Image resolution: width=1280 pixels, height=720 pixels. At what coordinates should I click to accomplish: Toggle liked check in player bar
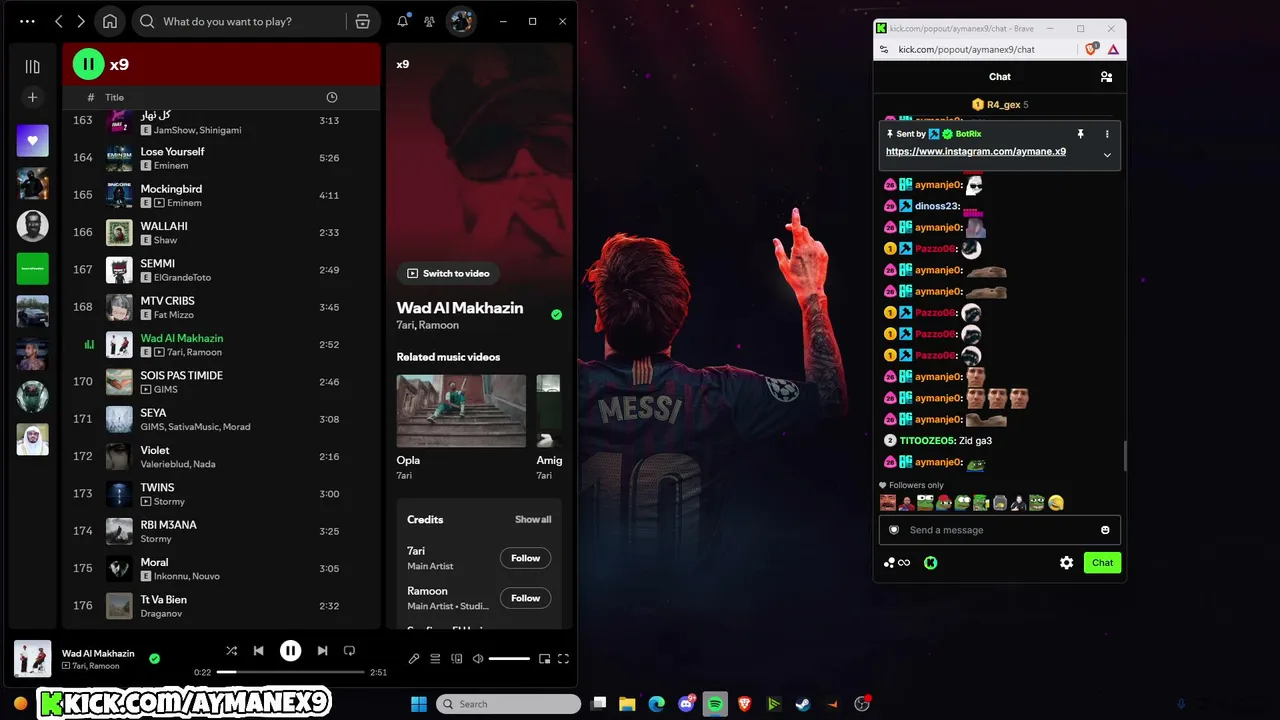[x=154, y=658]
